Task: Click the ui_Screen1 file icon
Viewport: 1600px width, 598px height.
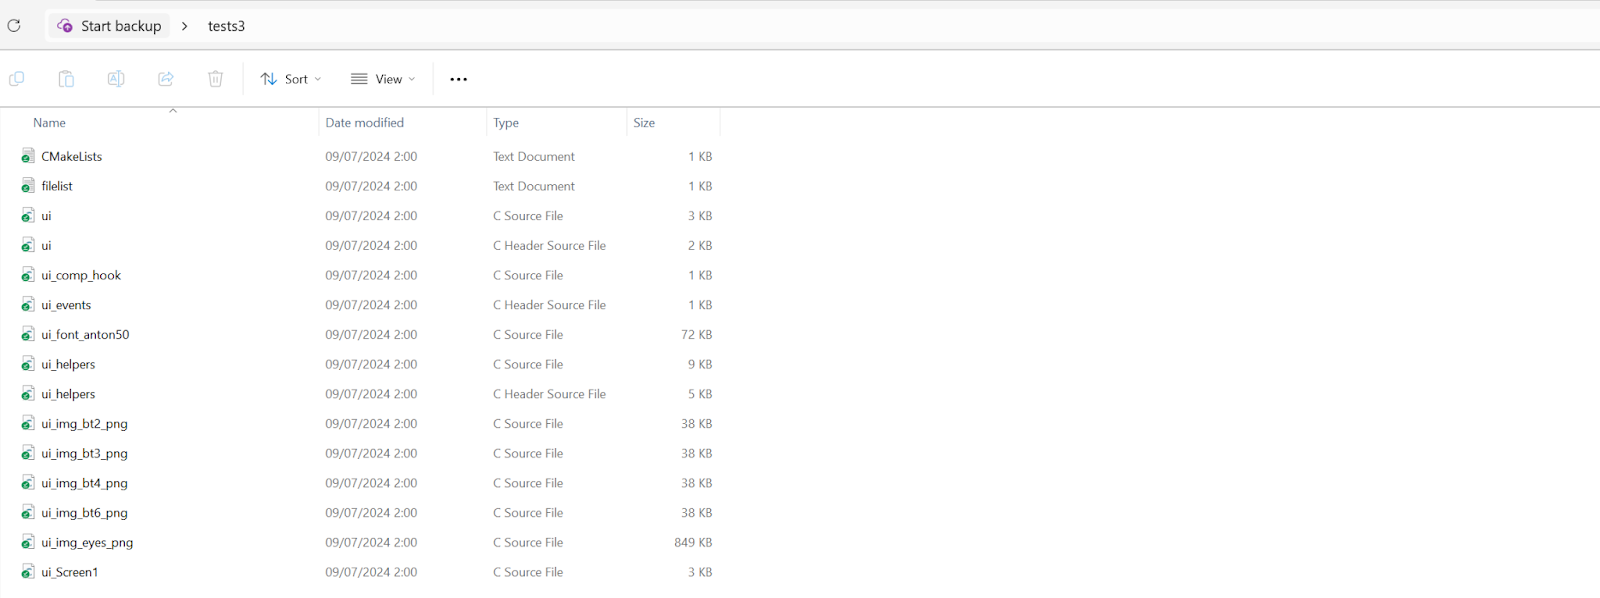Action: [28, 572]
